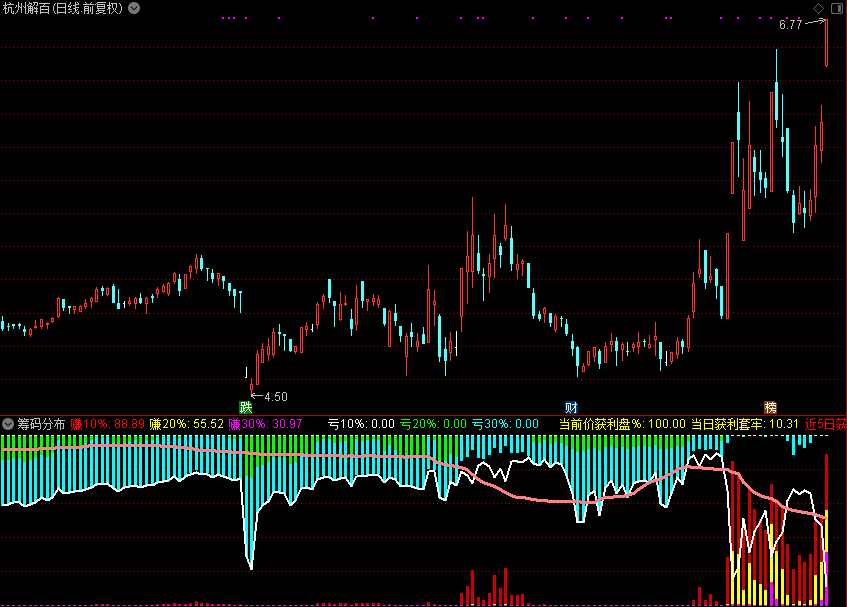Click the green 跌 event marker
The height and width of the screenshot is (607, 847).
tap(246, 407)
